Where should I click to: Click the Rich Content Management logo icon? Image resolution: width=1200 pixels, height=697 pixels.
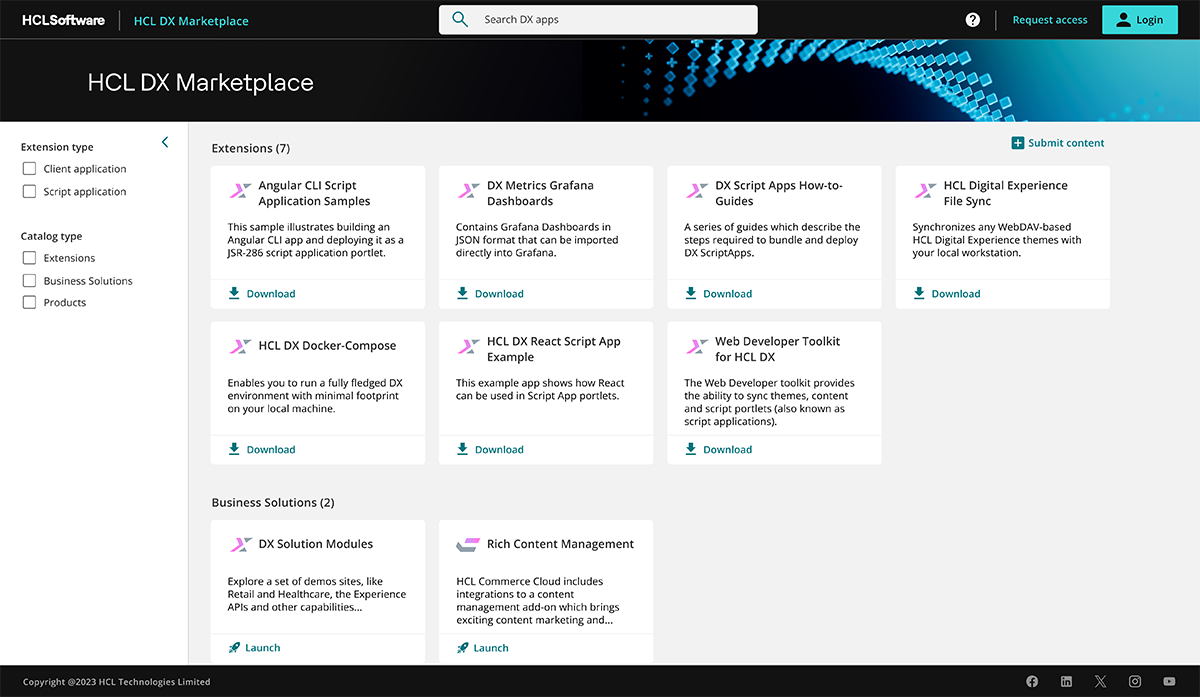point(468,545)
